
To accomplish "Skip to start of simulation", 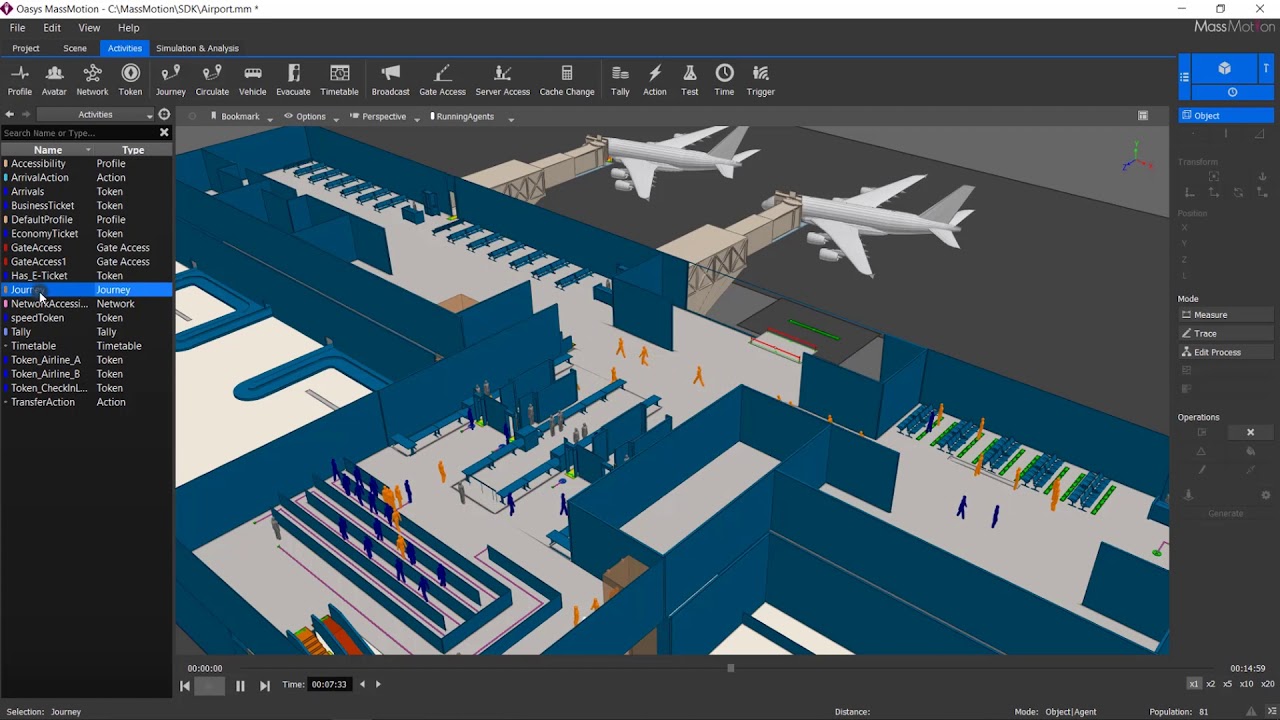I will [x=184, y=685].
